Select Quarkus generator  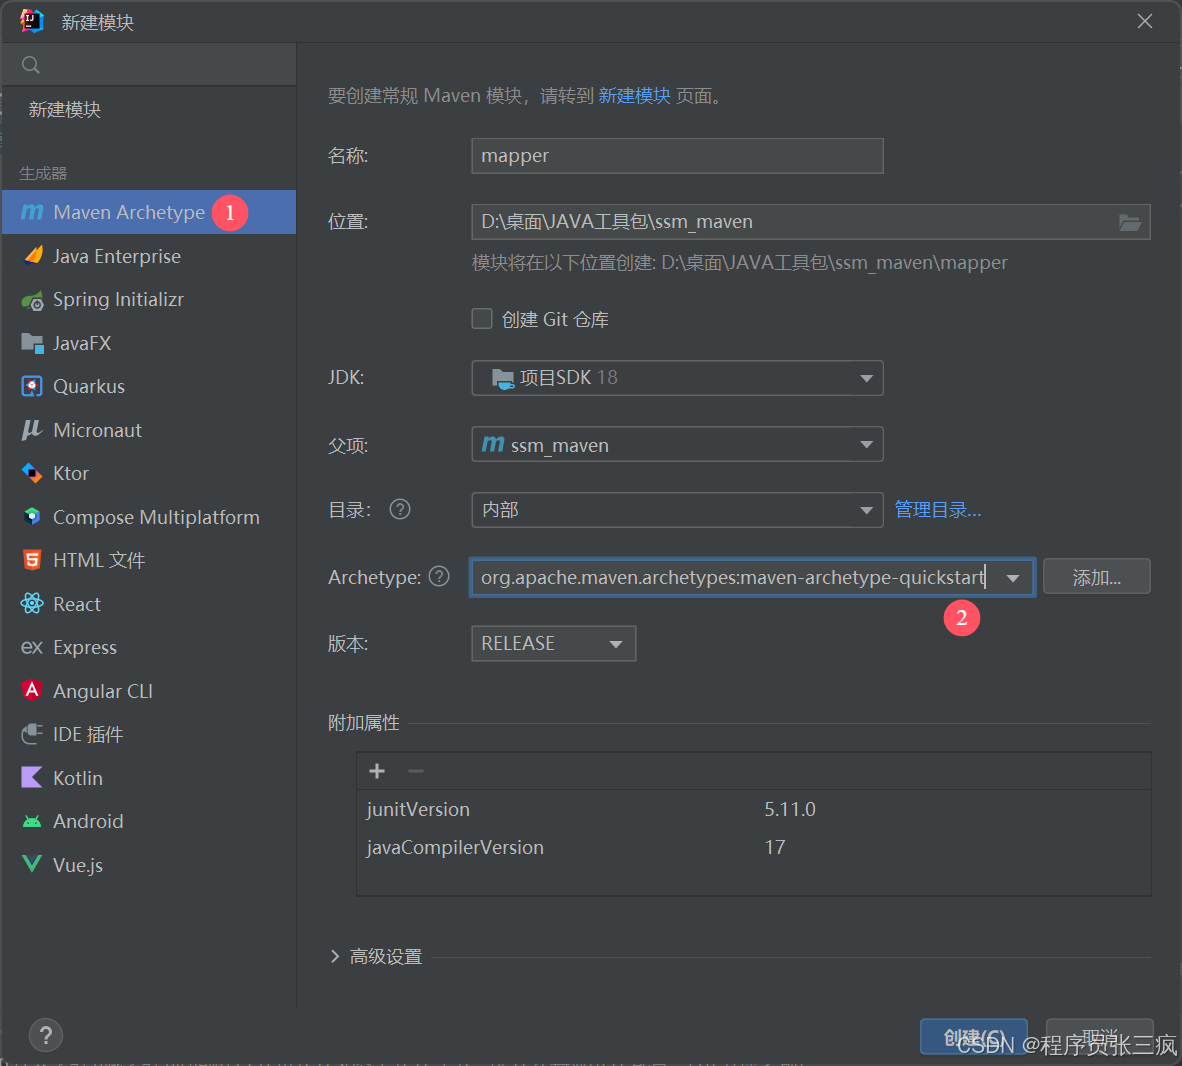click(149, 387)
